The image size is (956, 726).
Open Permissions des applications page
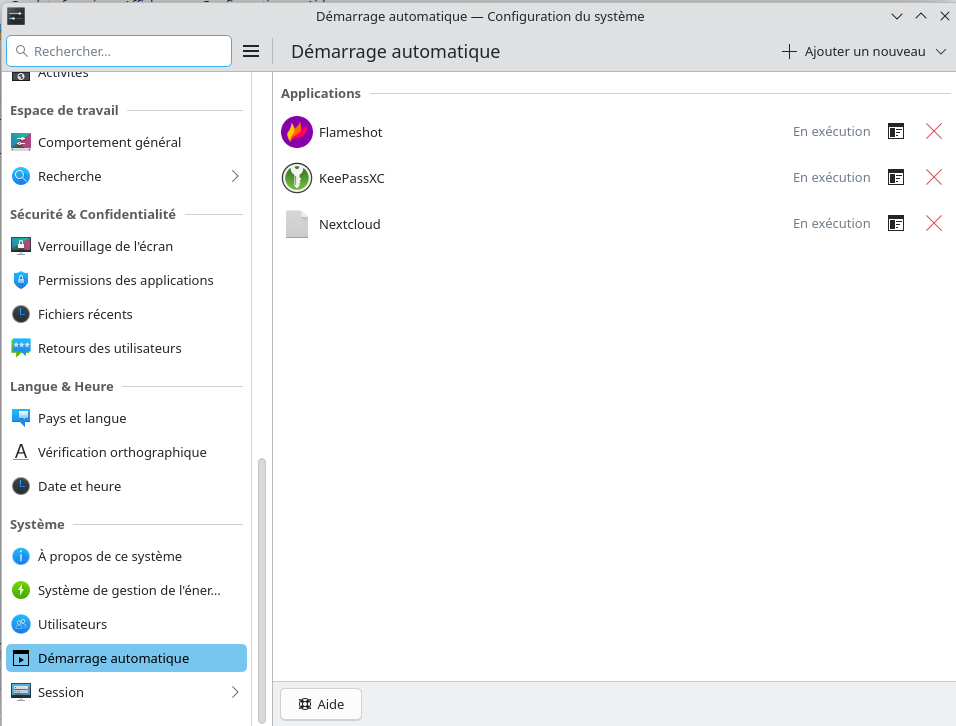click(x=125, y=280)
